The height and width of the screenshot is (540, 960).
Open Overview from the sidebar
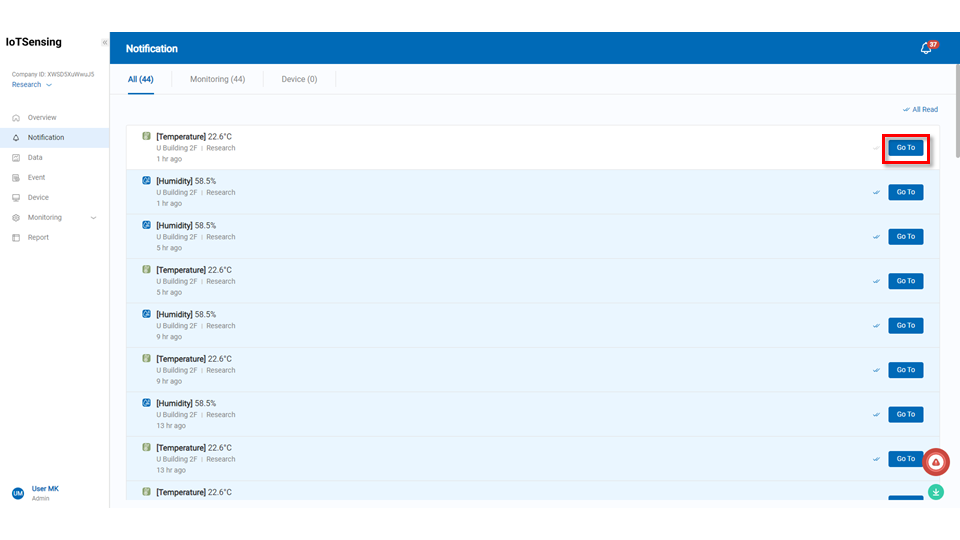(x=42, y=118)
